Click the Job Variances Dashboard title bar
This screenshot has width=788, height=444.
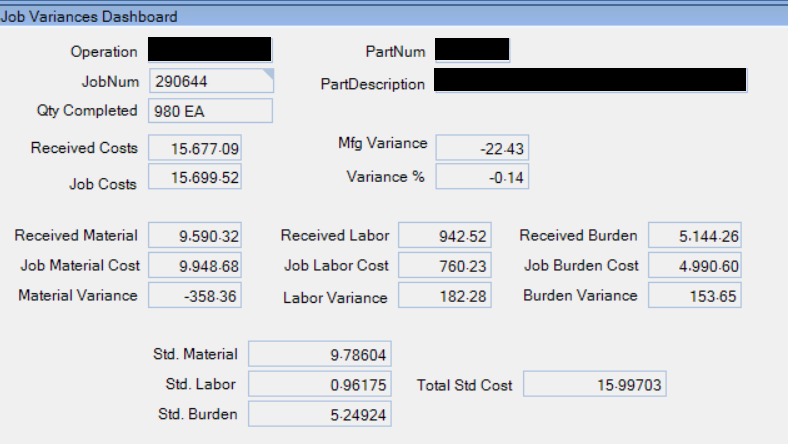pos(394,16)
